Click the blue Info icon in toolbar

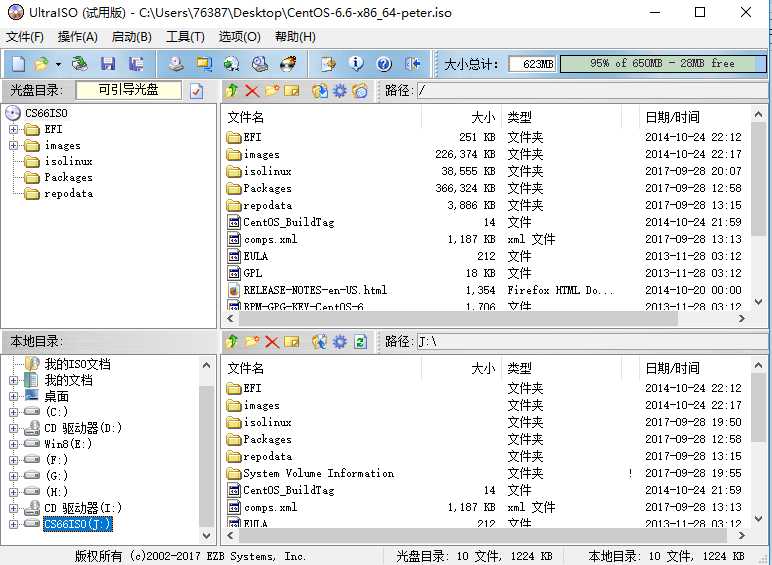point(356,64)
